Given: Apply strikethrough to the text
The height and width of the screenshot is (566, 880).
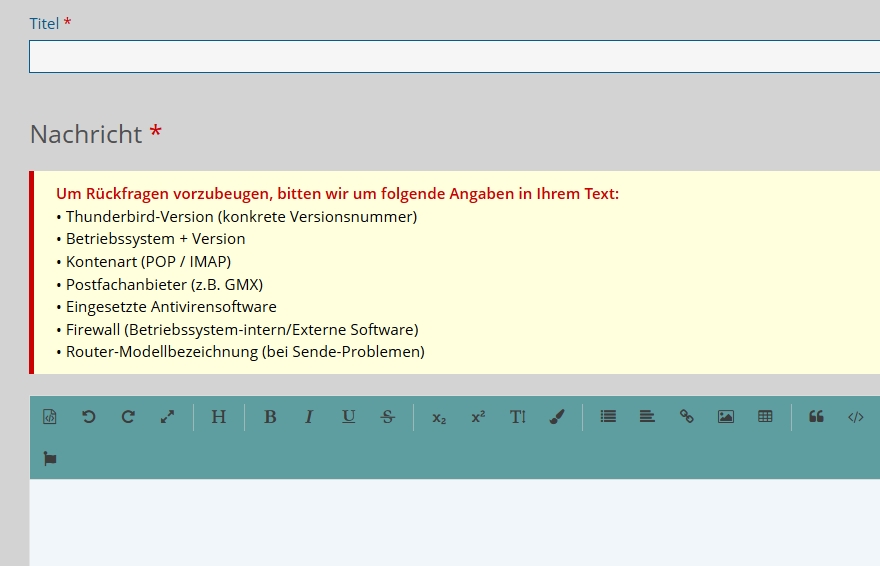Looking at the screenshot, I should pos(387,417).
